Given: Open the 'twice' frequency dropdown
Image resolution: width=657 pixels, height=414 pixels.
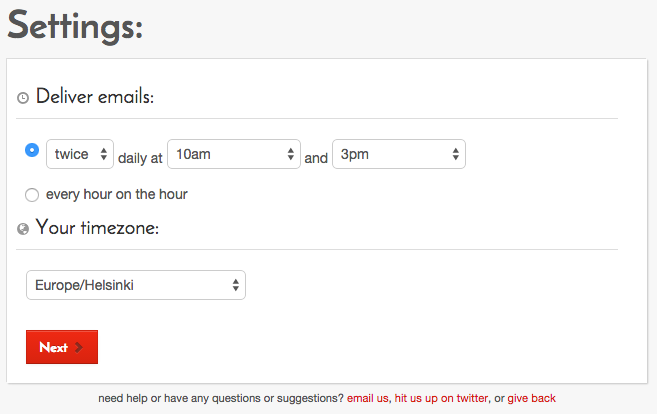Looking at the screenshot, I should pos(80,154).
